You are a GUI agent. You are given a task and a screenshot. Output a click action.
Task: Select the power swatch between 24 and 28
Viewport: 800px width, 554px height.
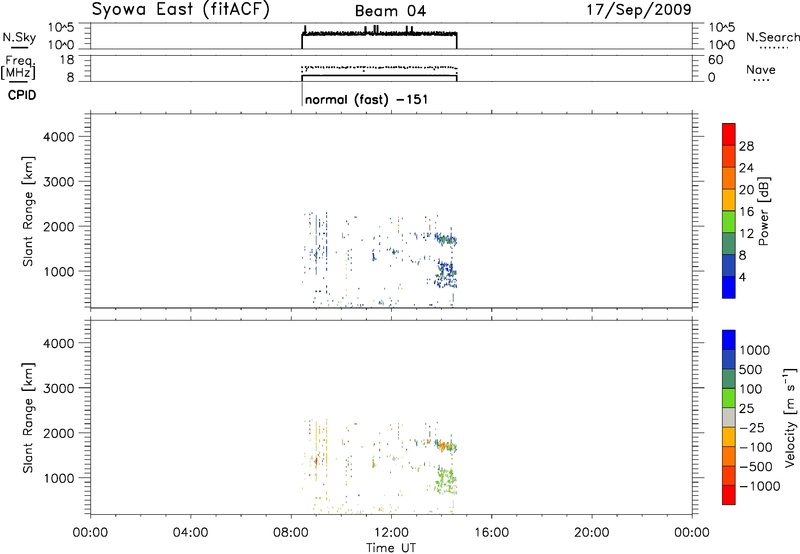[729, 156]
